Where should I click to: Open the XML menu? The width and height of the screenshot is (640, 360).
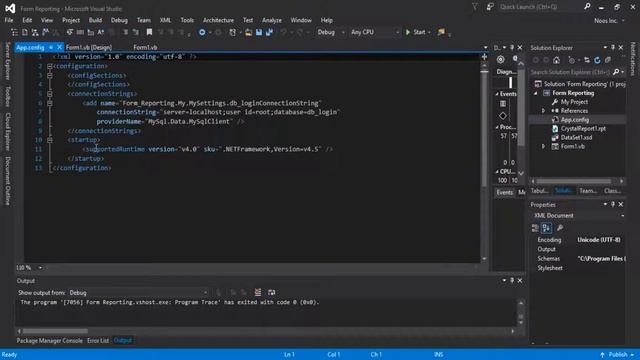pyautogui.click(x=165, y=20)
